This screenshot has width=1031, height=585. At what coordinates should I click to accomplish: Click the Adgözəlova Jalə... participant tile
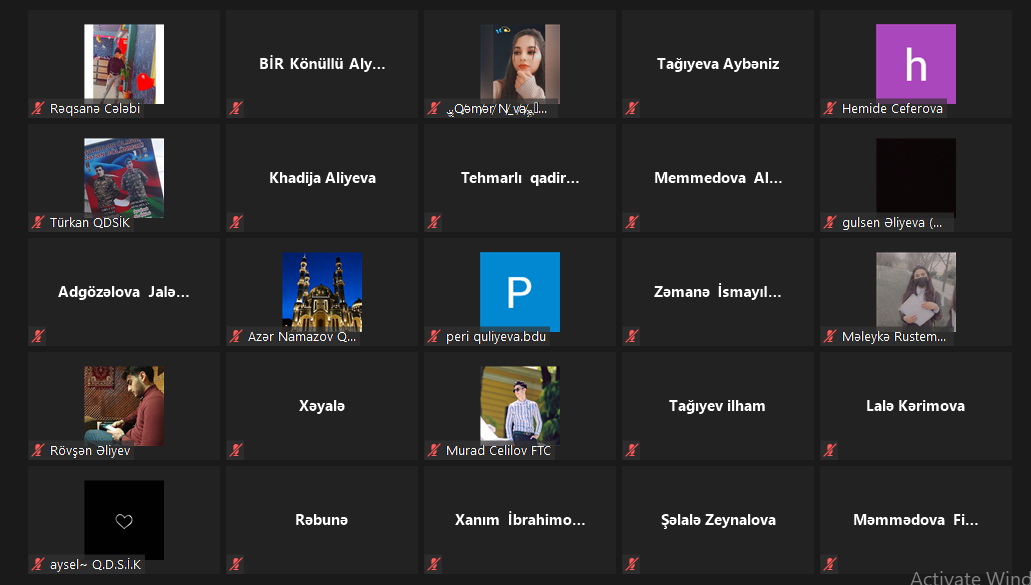pyautogui.click(x=124, y=292)
